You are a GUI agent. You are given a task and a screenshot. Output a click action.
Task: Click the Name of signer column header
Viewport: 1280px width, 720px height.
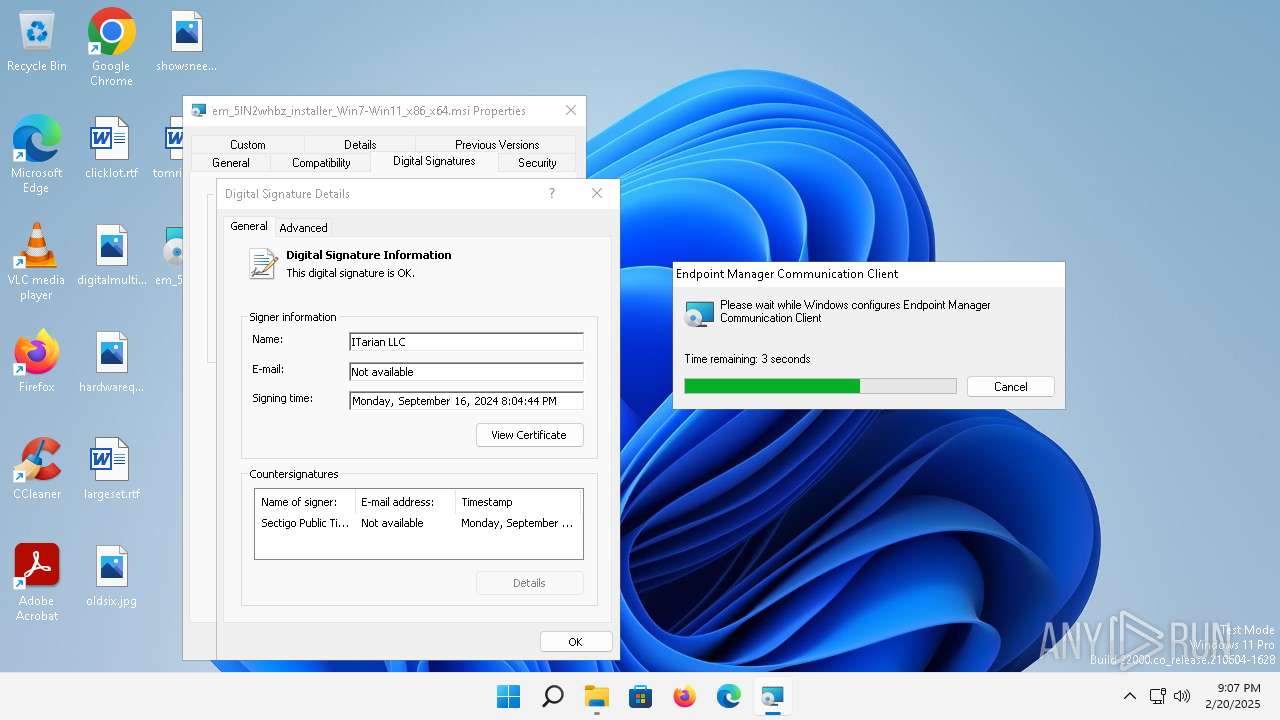pyautogui.click(x=305, y=502)
